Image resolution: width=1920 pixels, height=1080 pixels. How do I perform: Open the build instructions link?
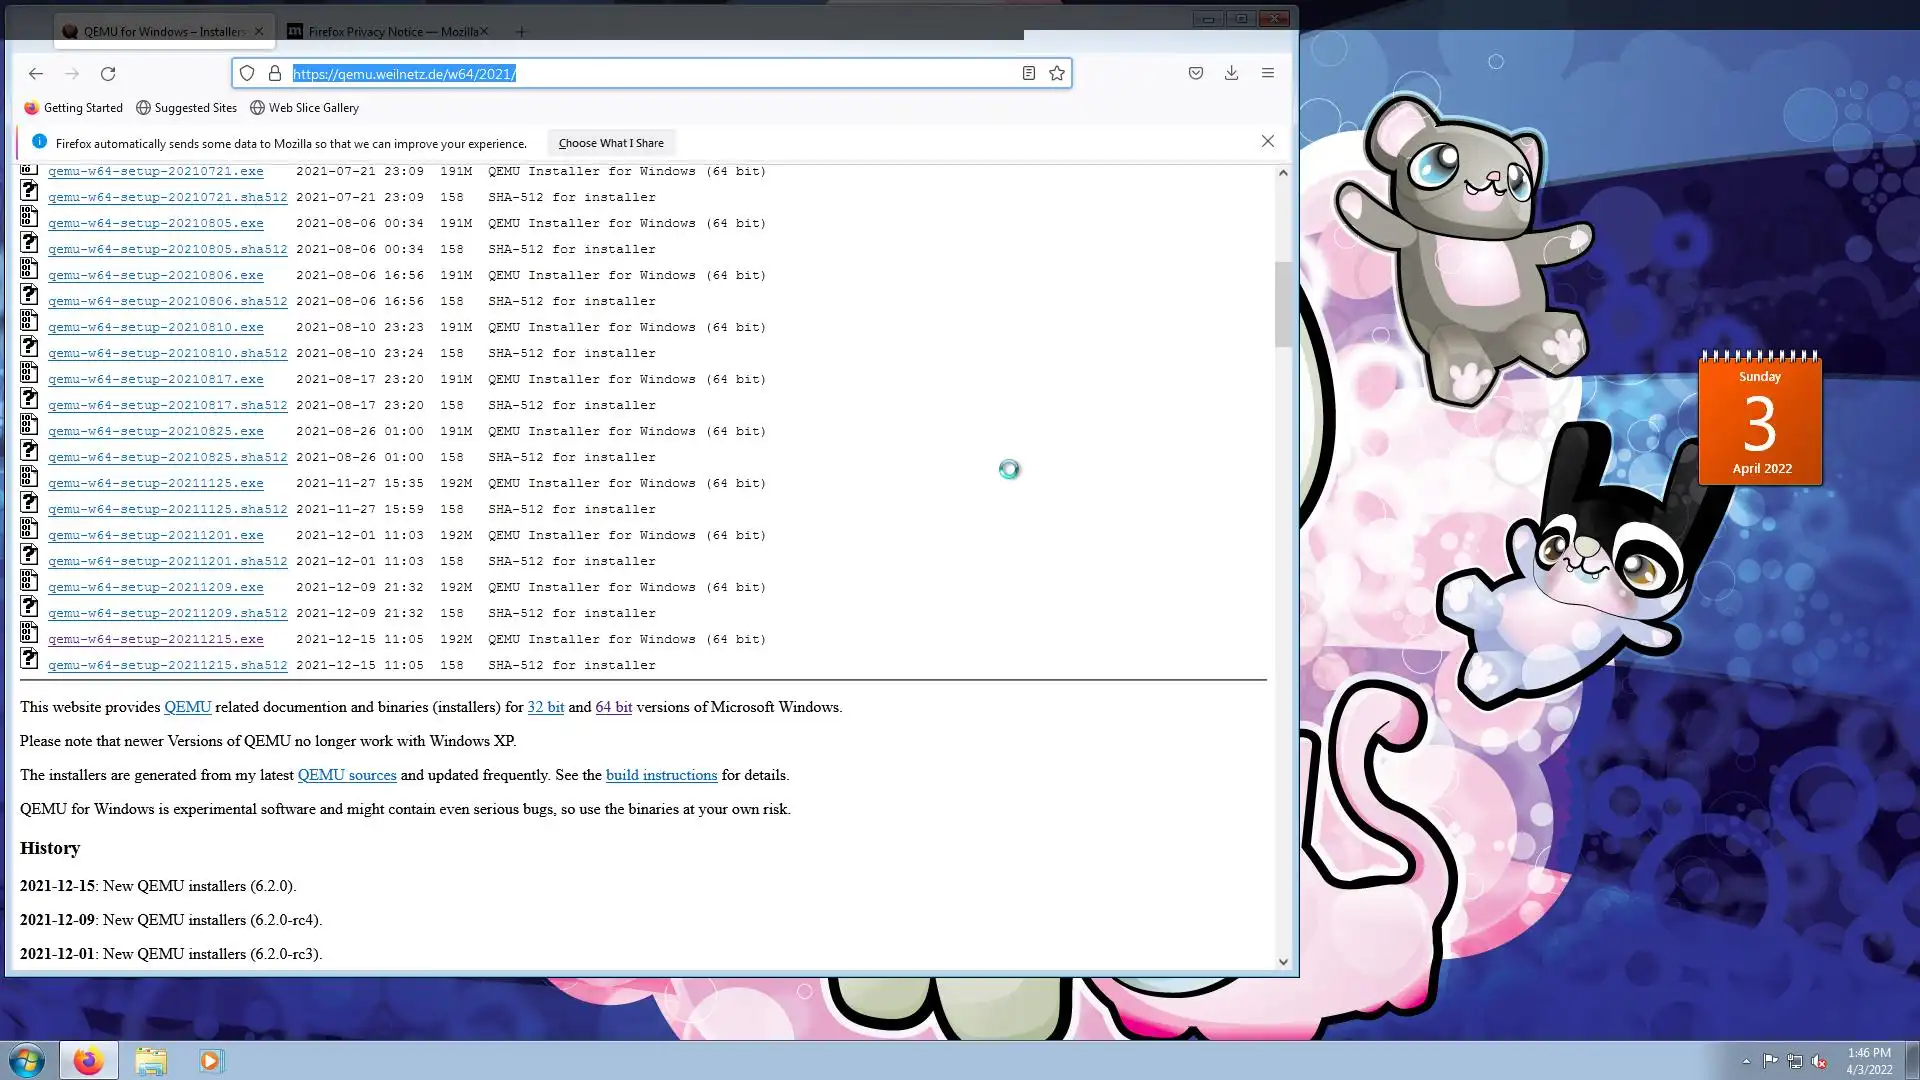[661, 775]
